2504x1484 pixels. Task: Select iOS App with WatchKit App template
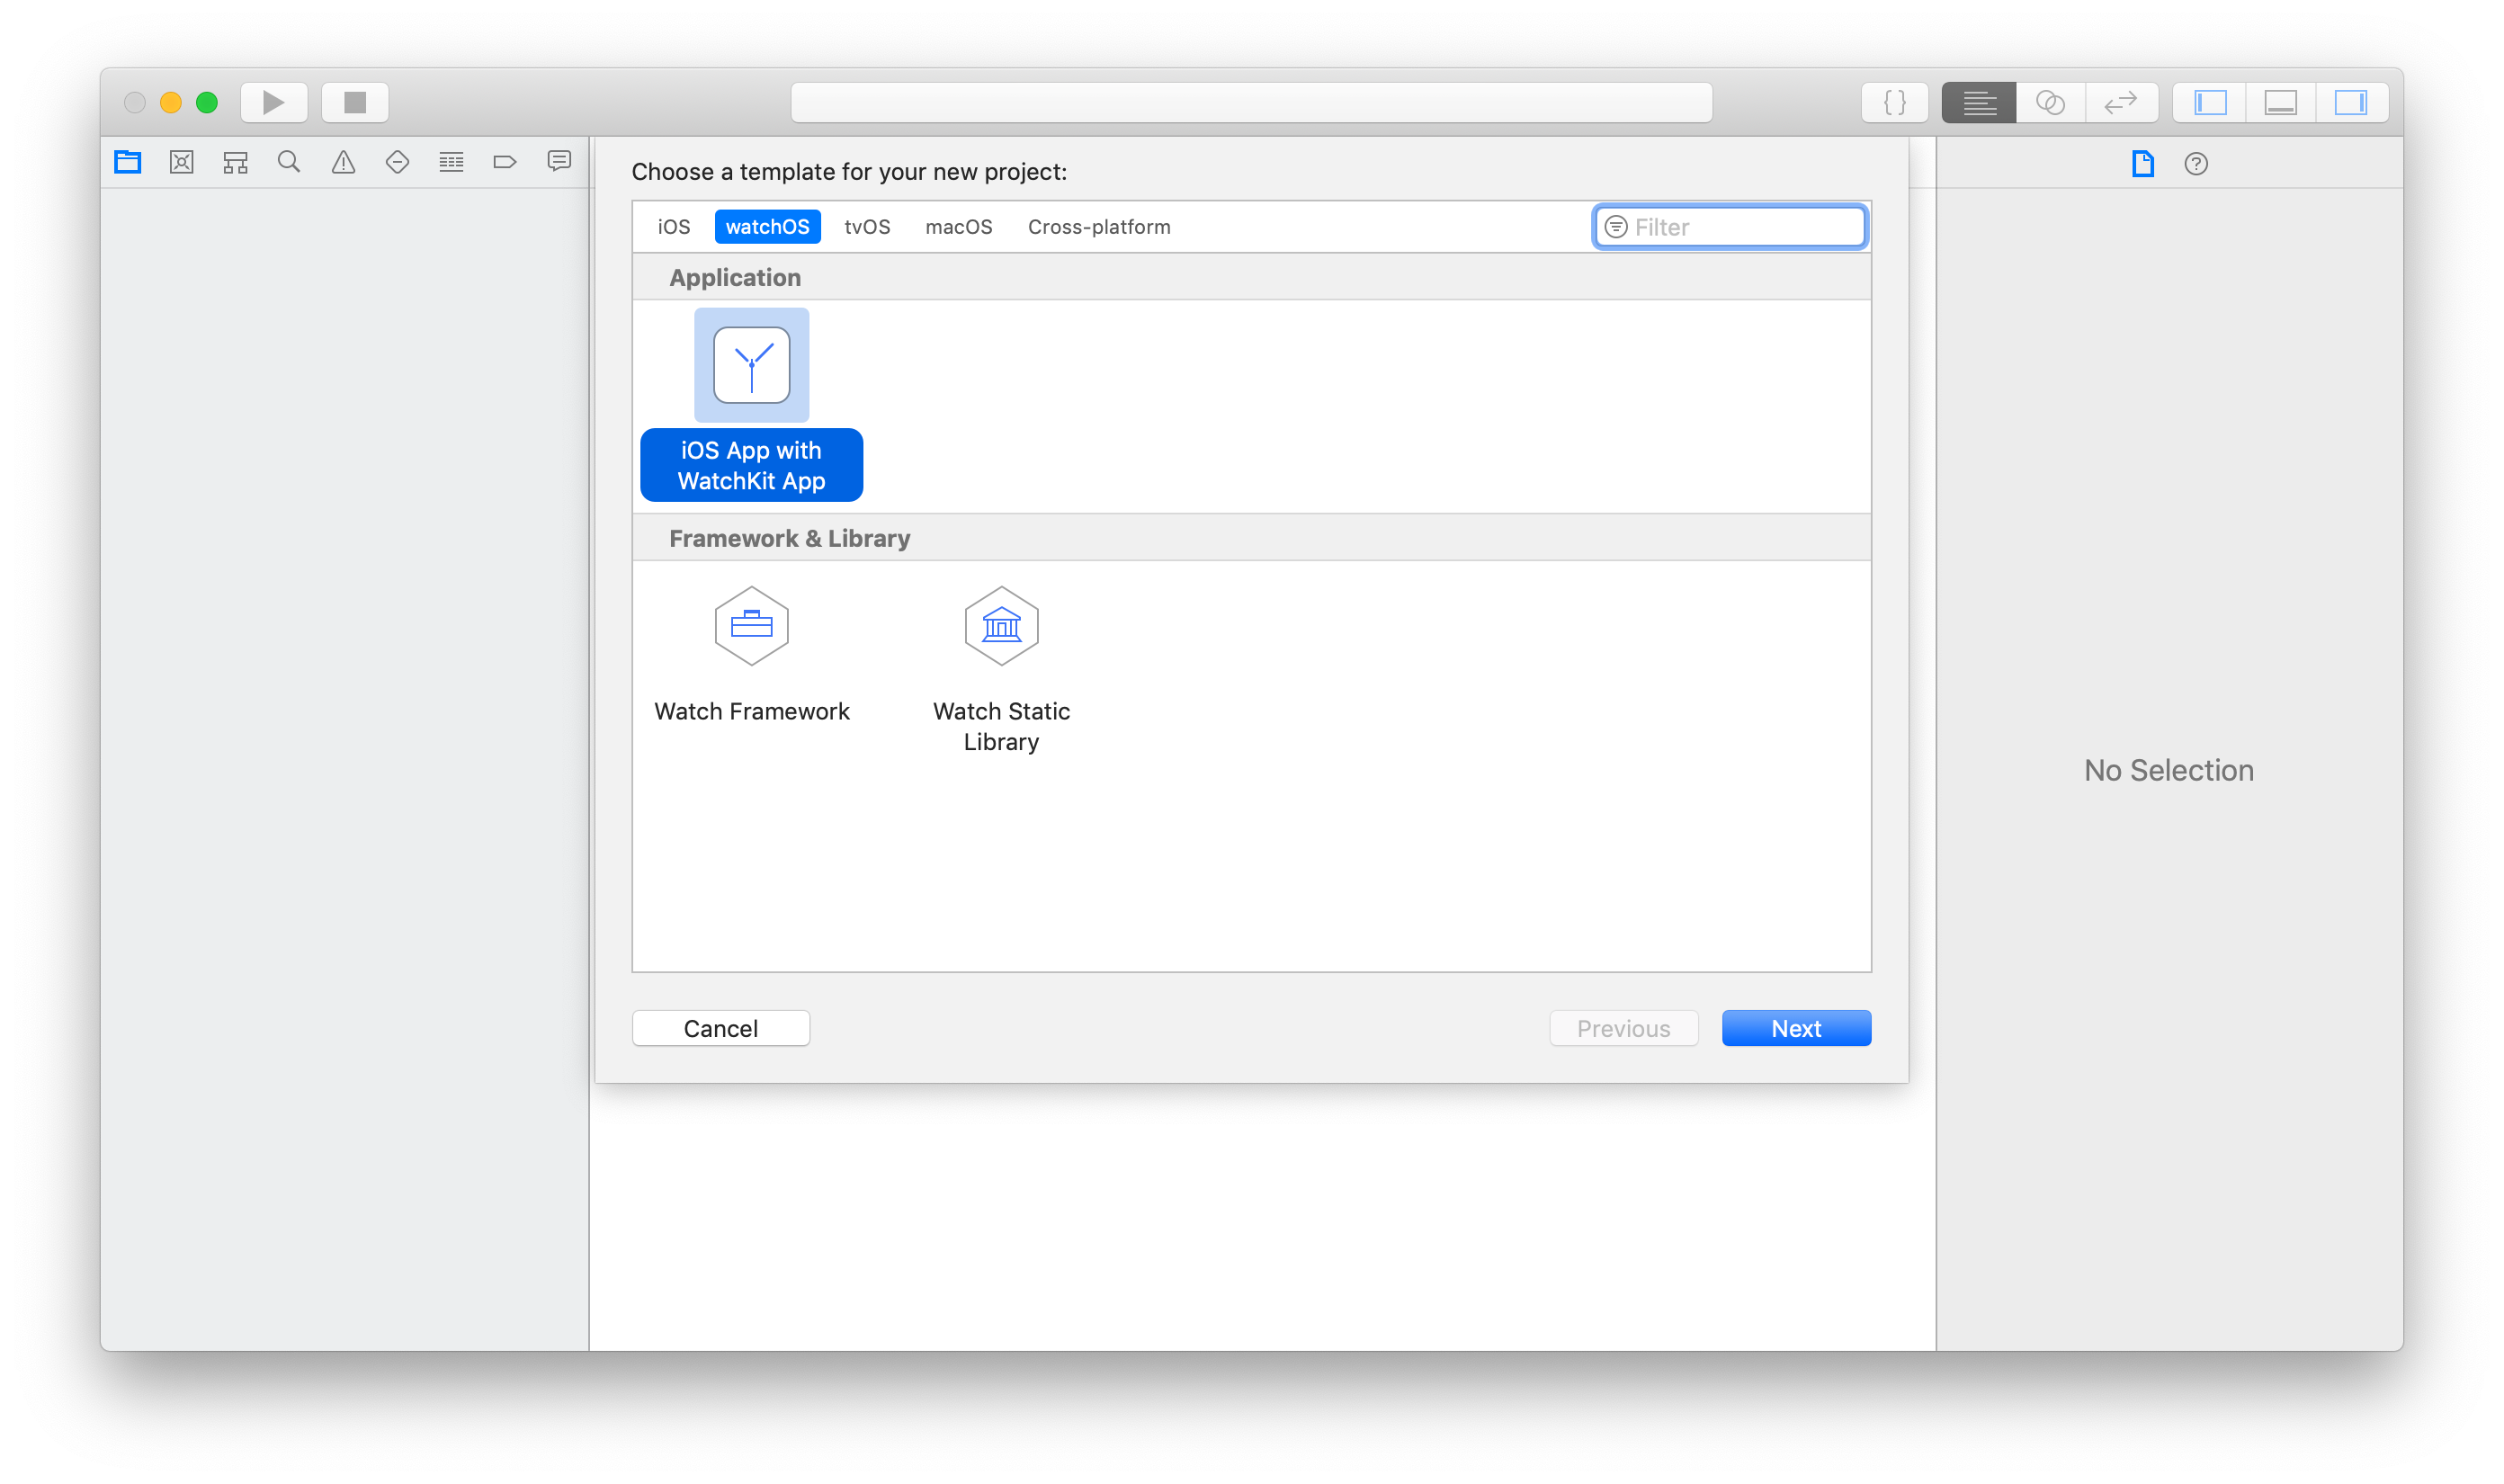pyautogui.click(x=752, y=405)
